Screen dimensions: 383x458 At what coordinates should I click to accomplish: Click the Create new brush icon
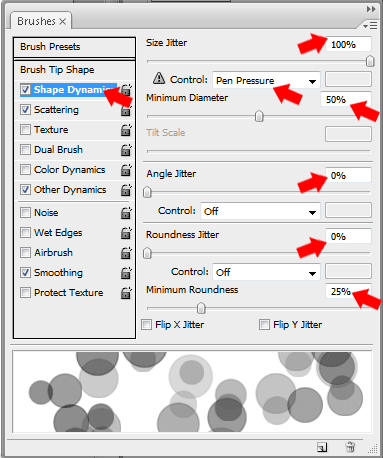pos(322,447)
